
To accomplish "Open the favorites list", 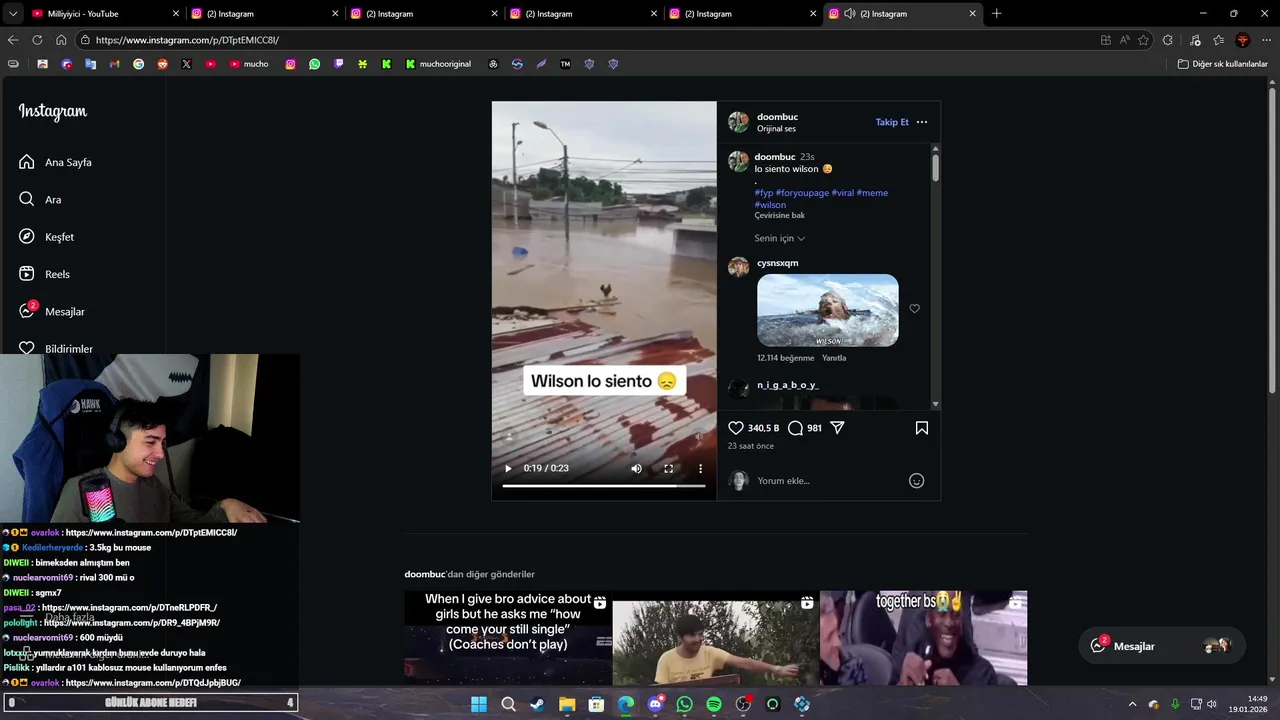I will (x=1218, y=40).
